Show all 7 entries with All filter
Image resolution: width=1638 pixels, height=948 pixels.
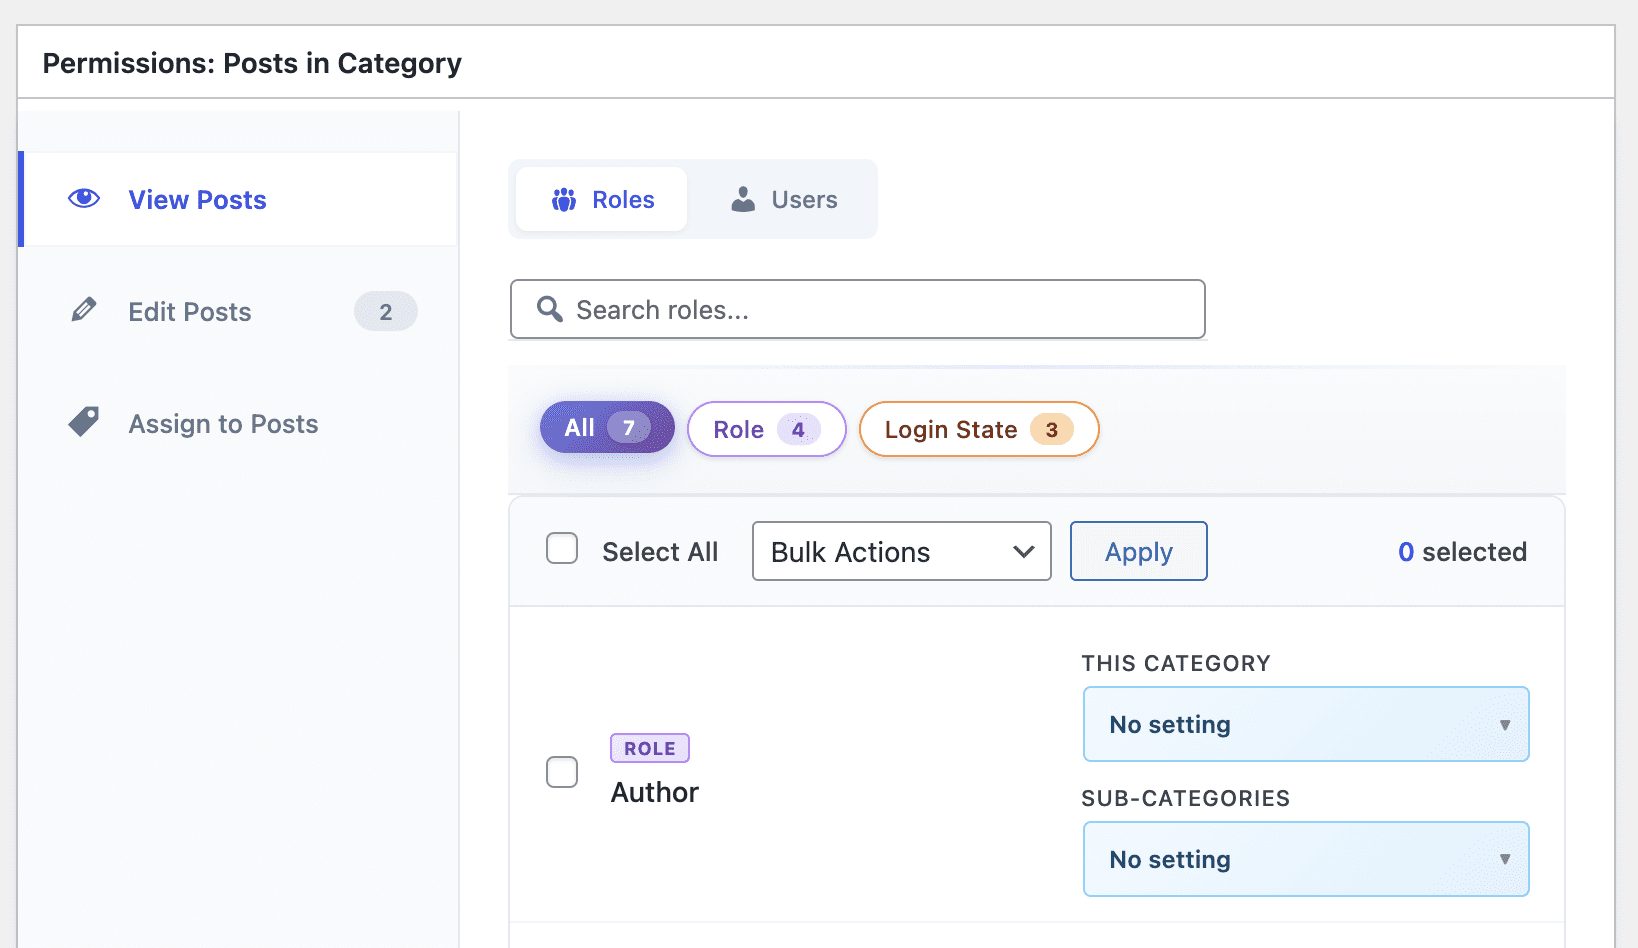tap(607, 428)
